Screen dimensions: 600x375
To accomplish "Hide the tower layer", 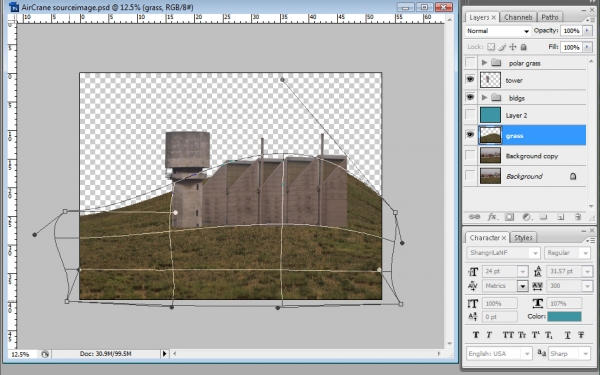I will point(470,80).
